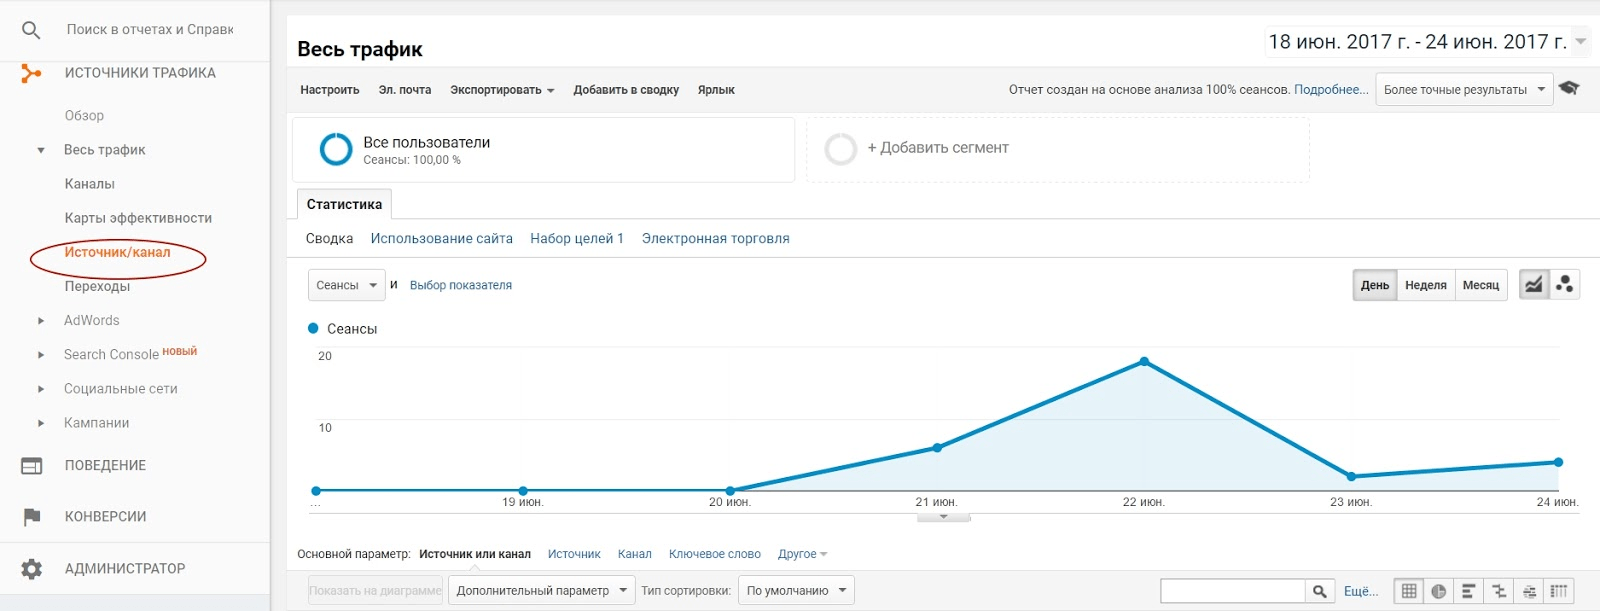Select motion chart bubbles icon

(x=1565, y=285)
